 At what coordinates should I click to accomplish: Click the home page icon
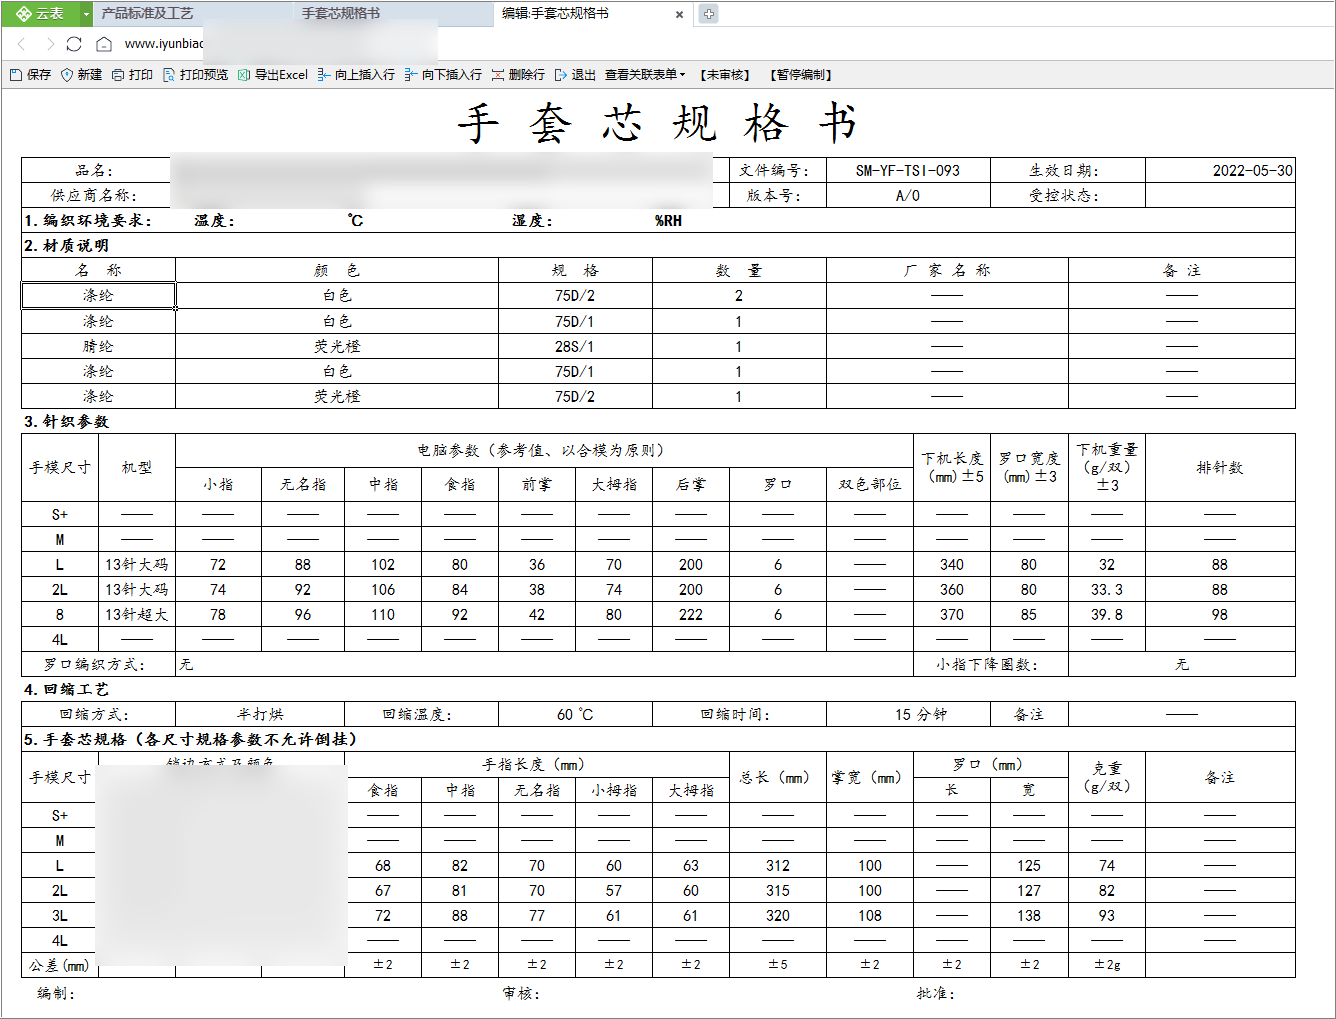click(104, 44)
